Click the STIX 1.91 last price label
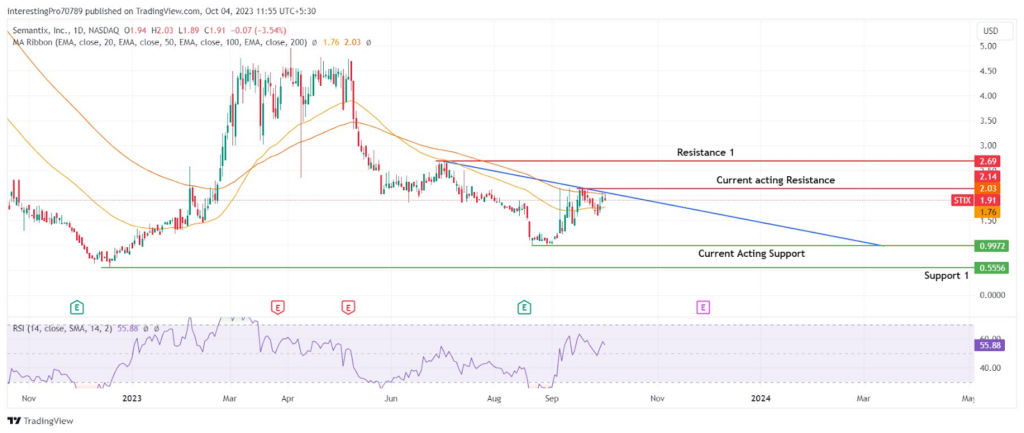 coord(975,200)
